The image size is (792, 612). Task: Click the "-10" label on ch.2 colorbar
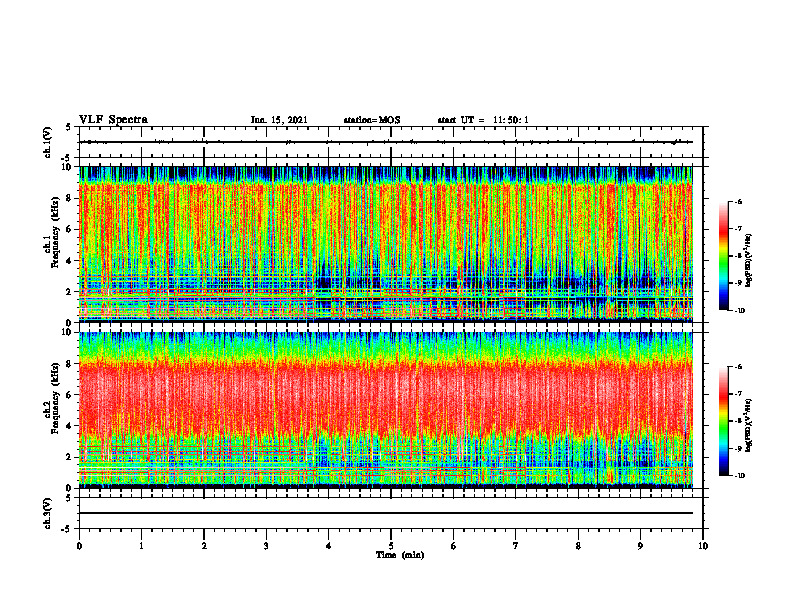738,476
